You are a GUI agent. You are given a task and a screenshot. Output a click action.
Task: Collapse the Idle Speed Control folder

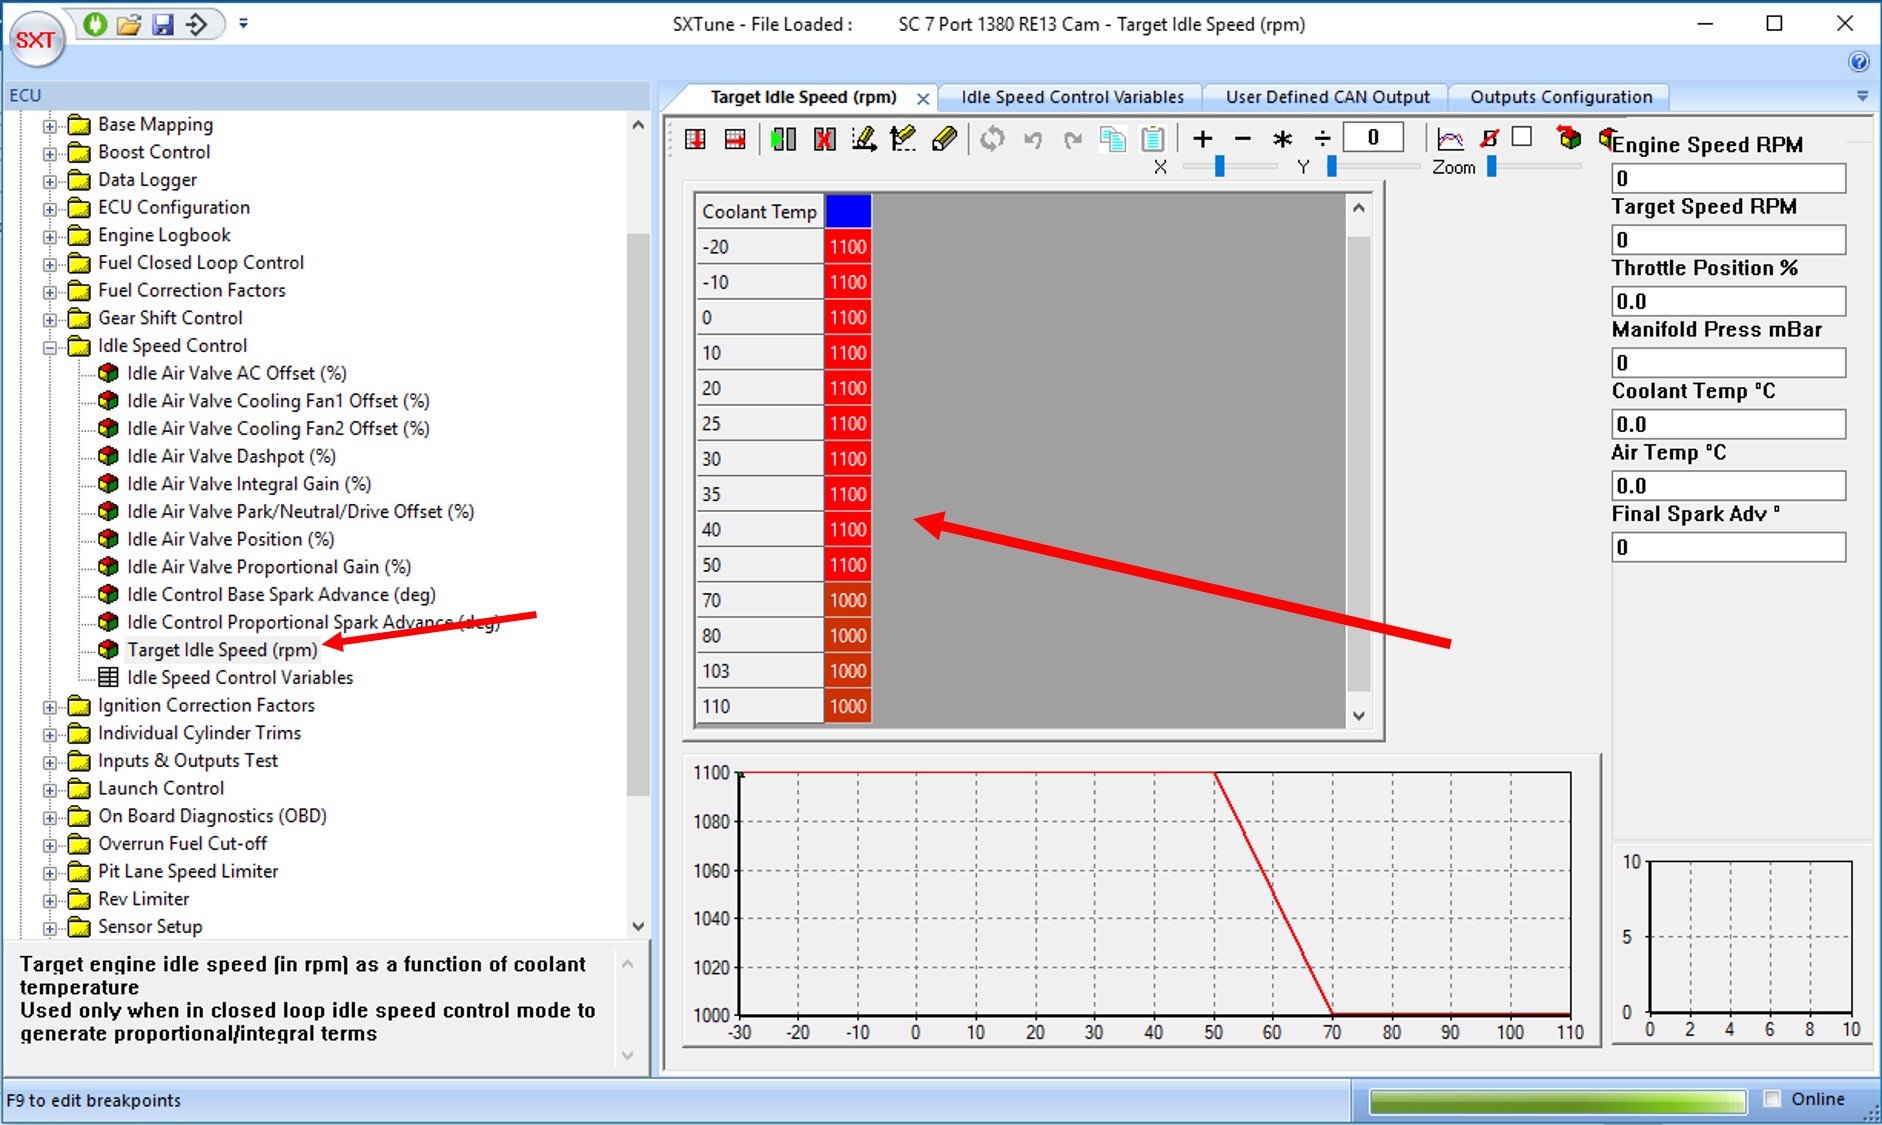tap(50, 347)
